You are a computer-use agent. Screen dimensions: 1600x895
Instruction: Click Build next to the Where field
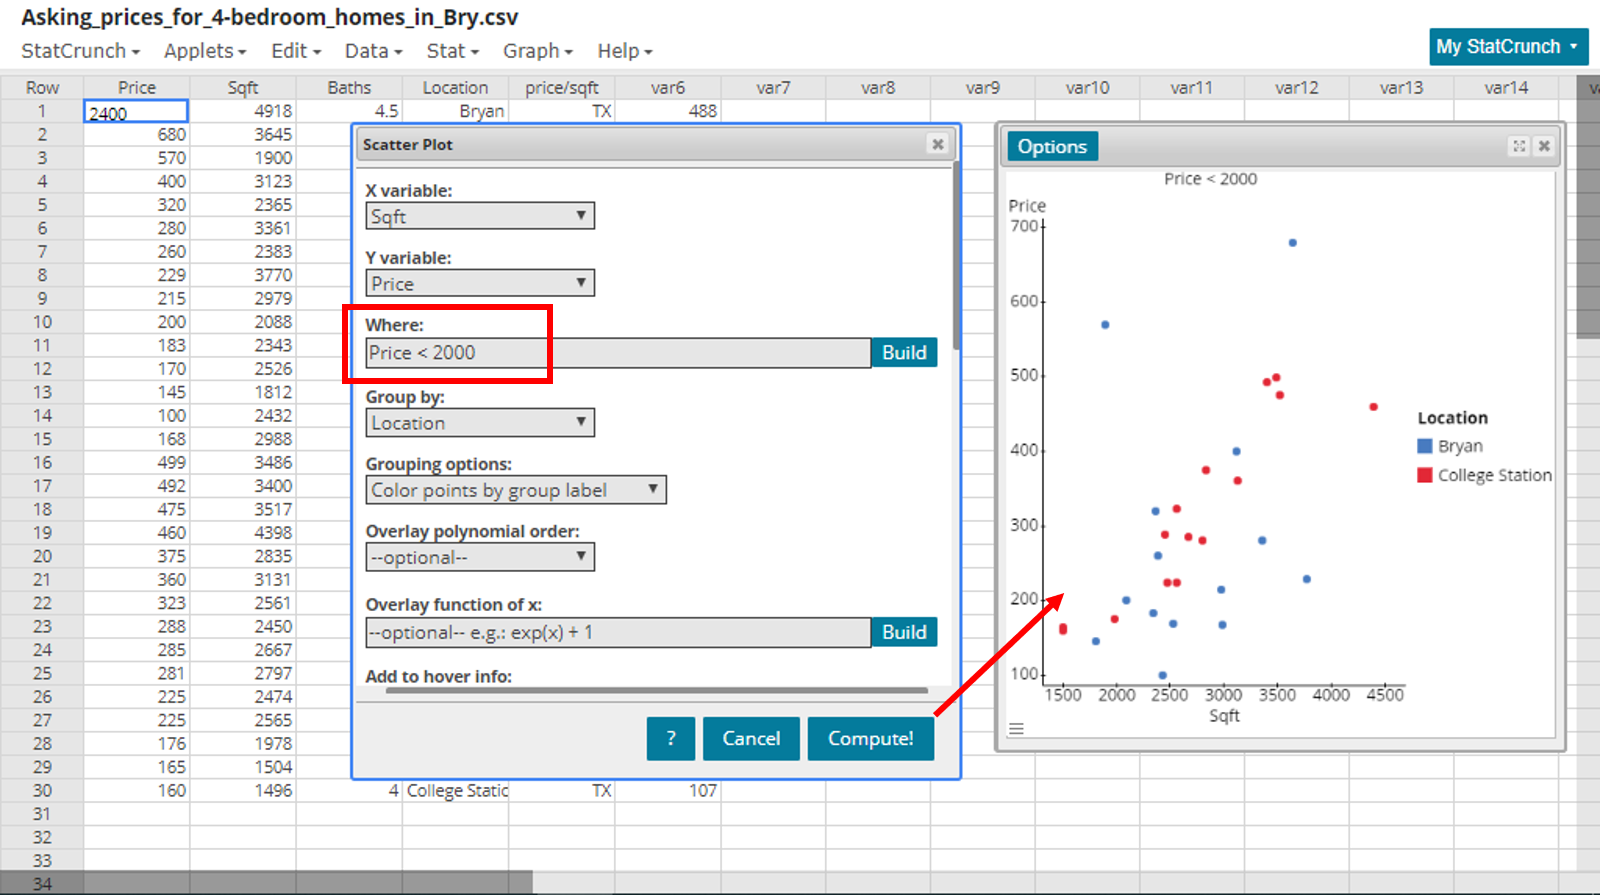click(x=904, y=353)
